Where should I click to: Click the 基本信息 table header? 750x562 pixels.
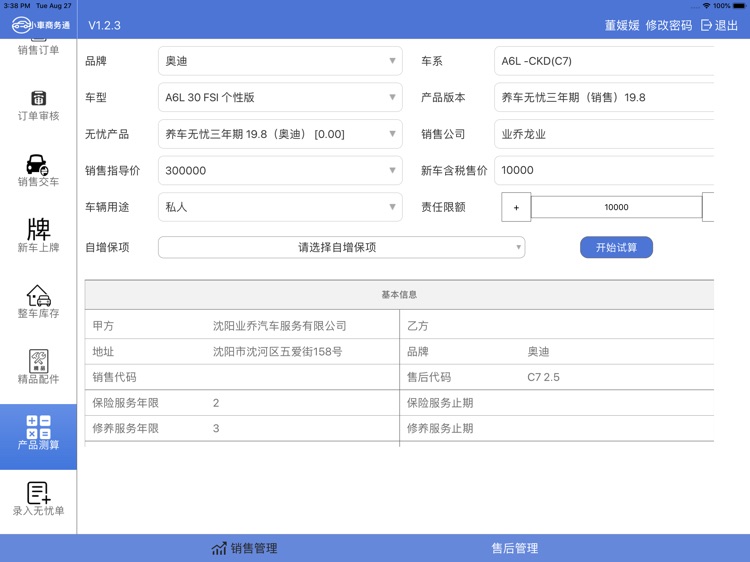(399, 295)
